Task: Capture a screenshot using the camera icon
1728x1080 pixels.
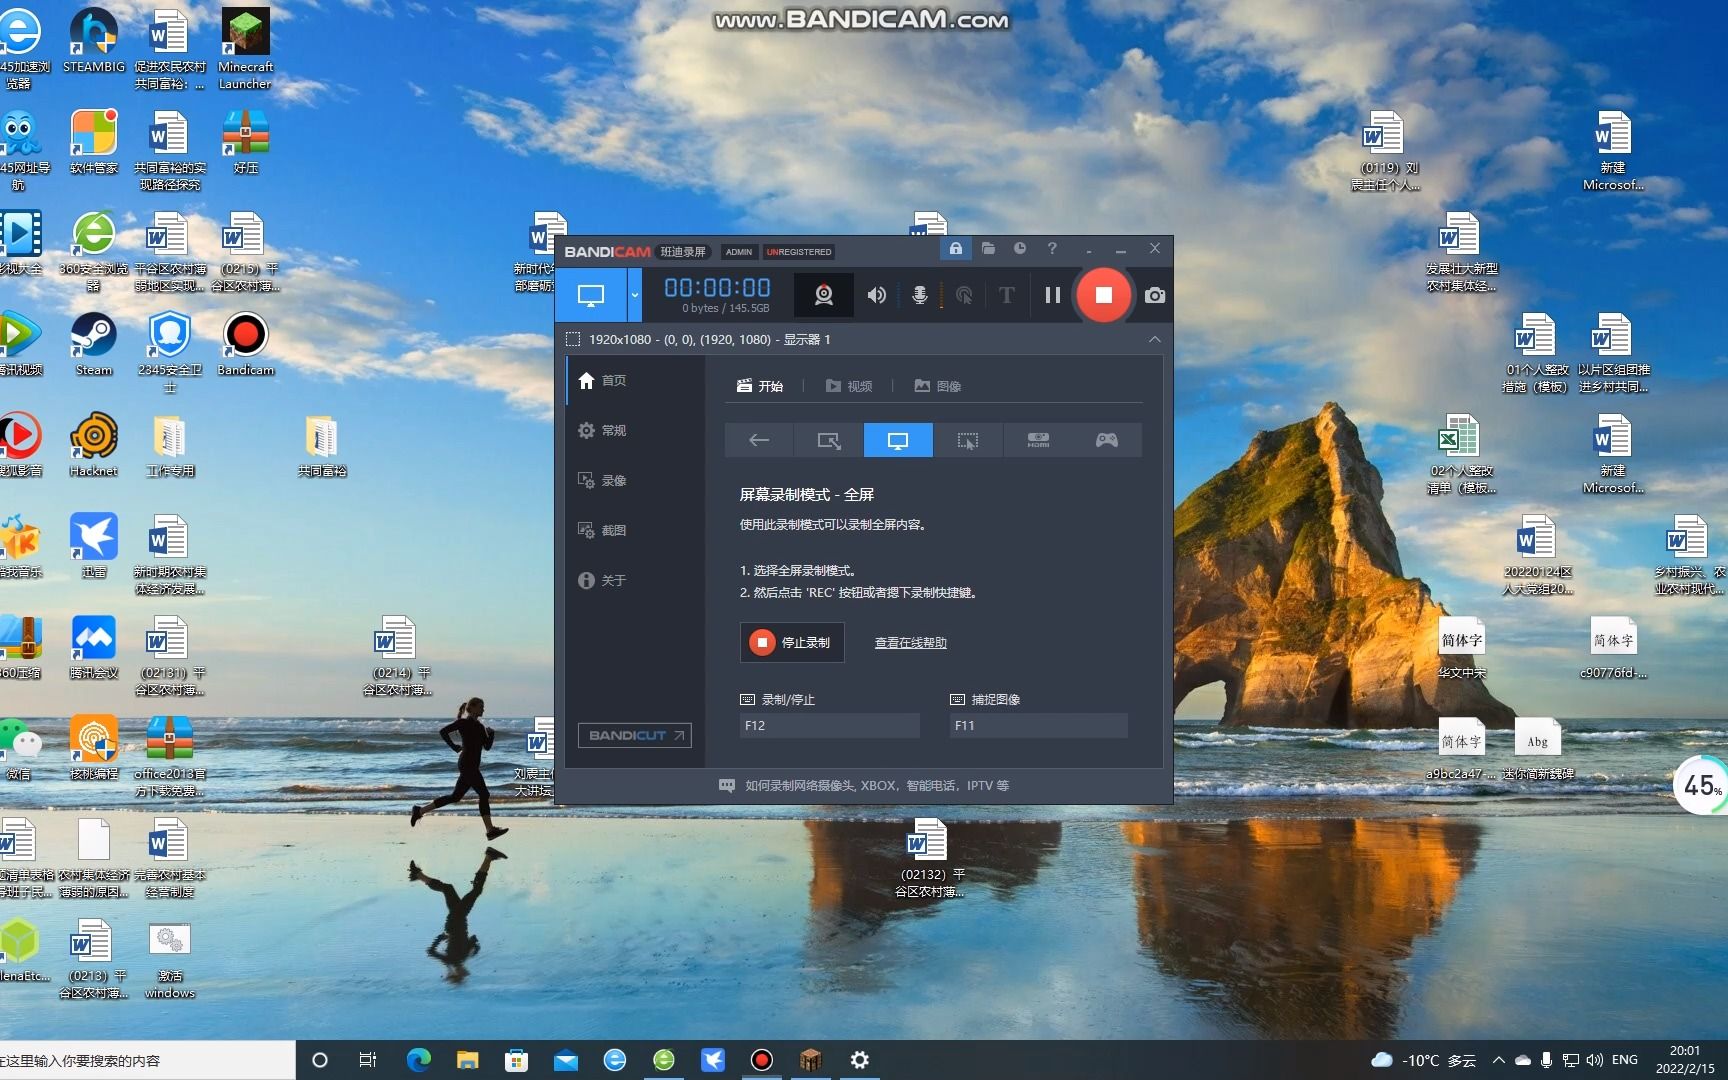Action: [1155, 295]
